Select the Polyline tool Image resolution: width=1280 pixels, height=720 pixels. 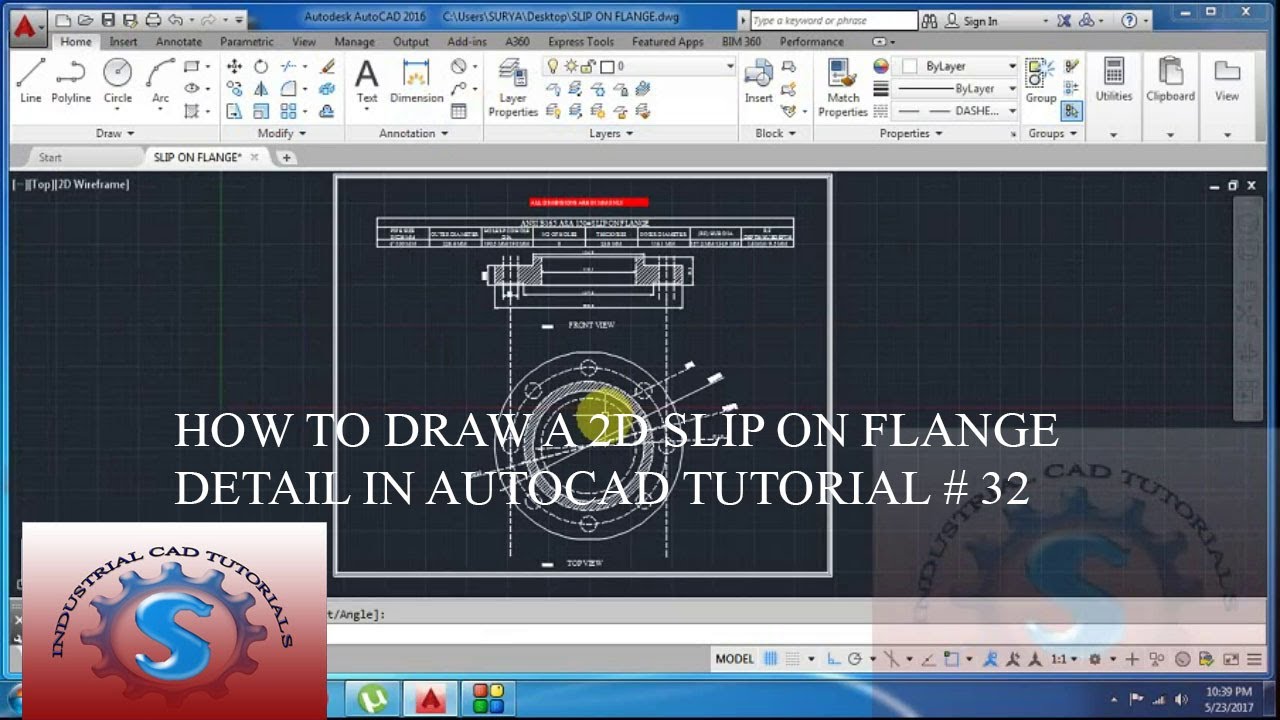click(71, 80)
